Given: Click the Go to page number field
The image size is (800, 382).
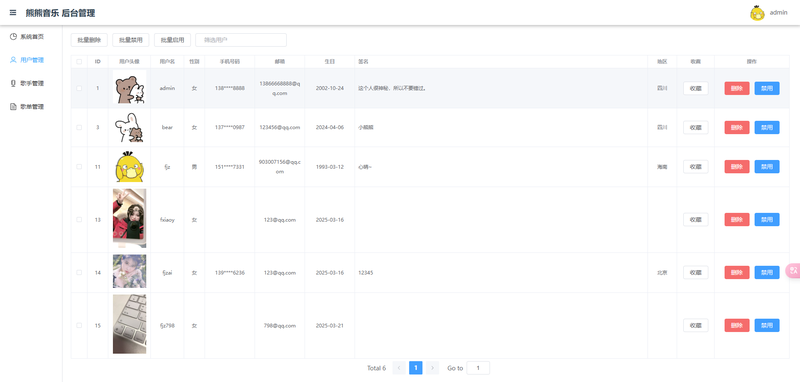Looking at the screenshot, I should tap(478, 368).
